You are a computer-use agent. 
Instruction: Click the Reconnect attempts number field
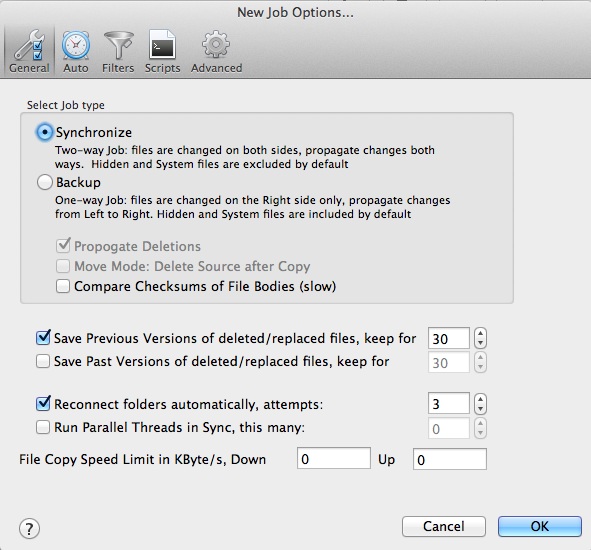[x=449, y=403]
